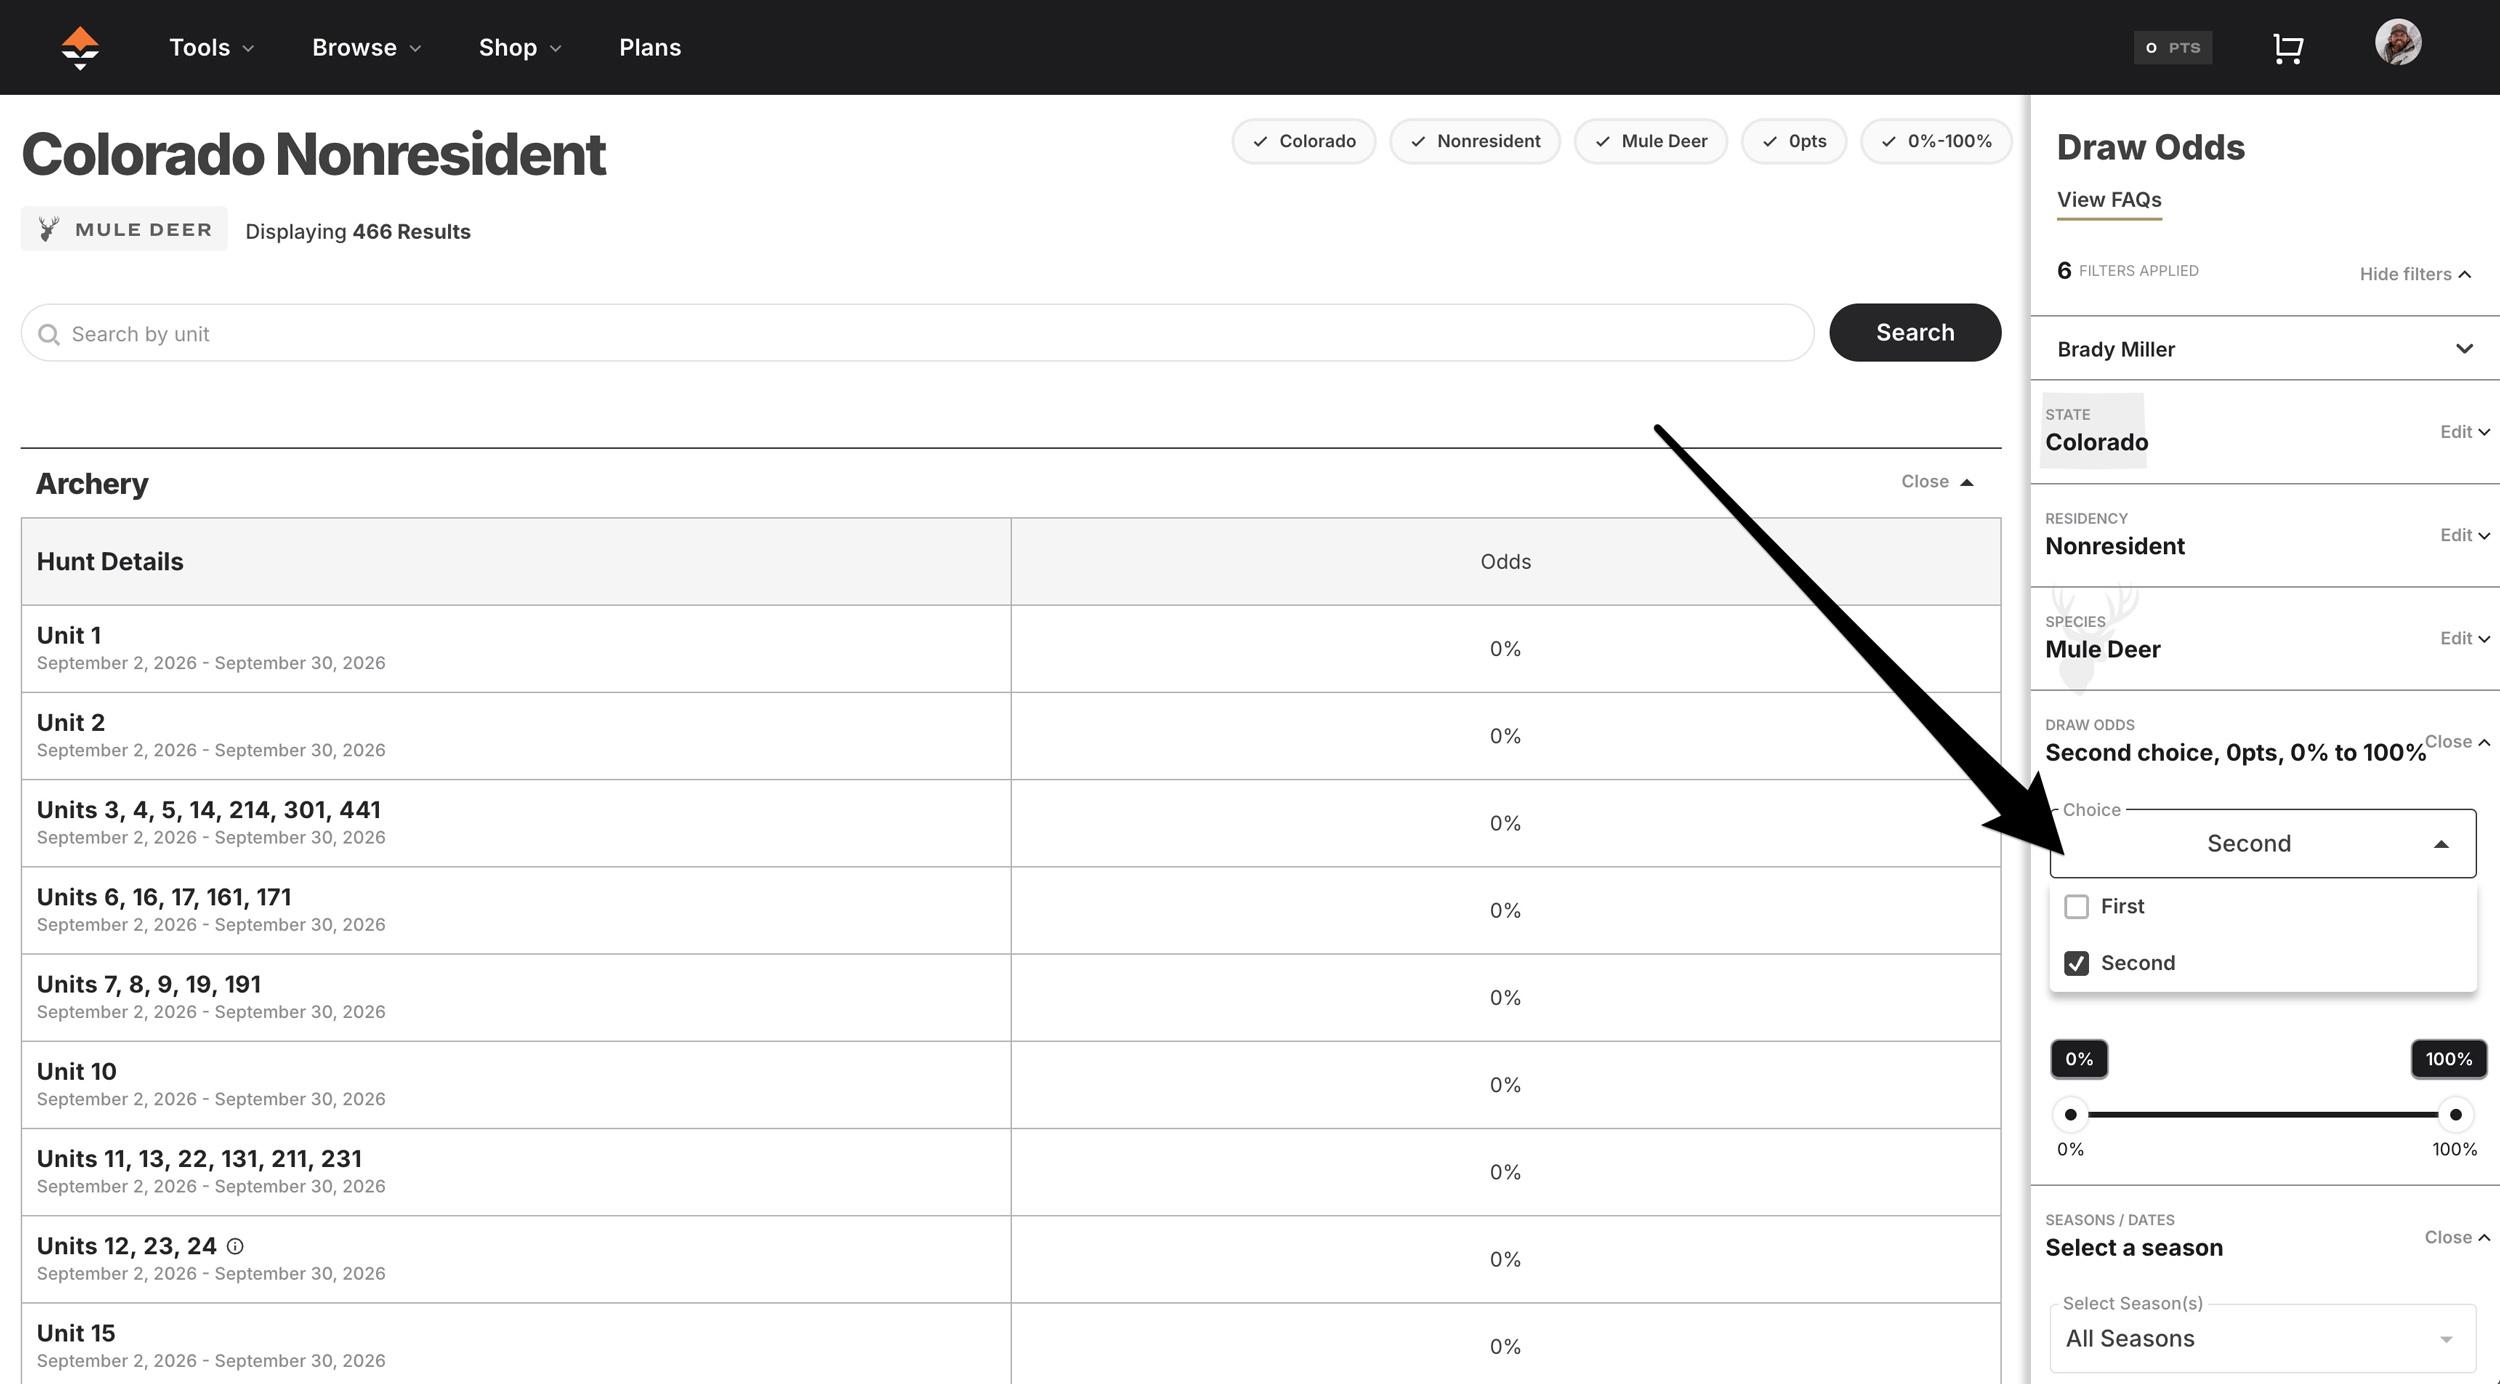Open the View FAQs link
Image resolution: width=2500 pixels, height=1384 pixels.
click(2109, 200)
